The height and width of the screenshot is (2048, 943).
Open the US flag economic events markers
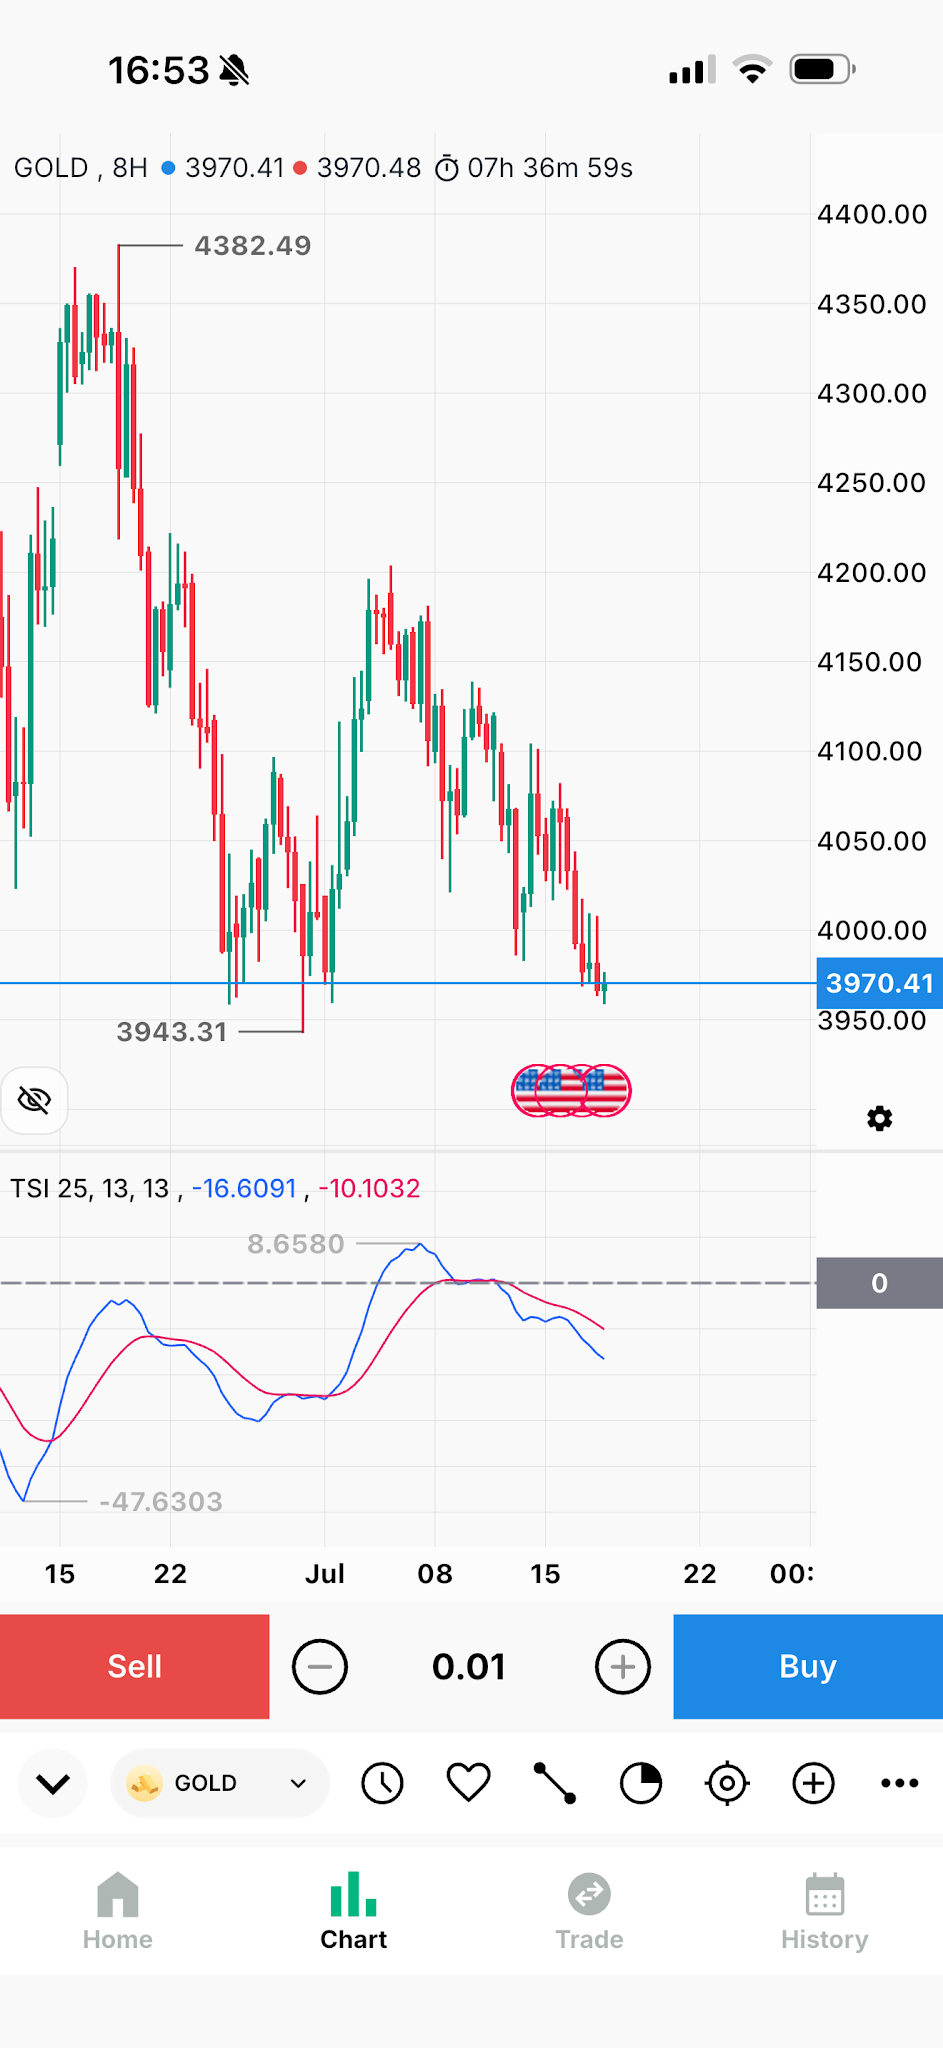[x=571, y=1090]
